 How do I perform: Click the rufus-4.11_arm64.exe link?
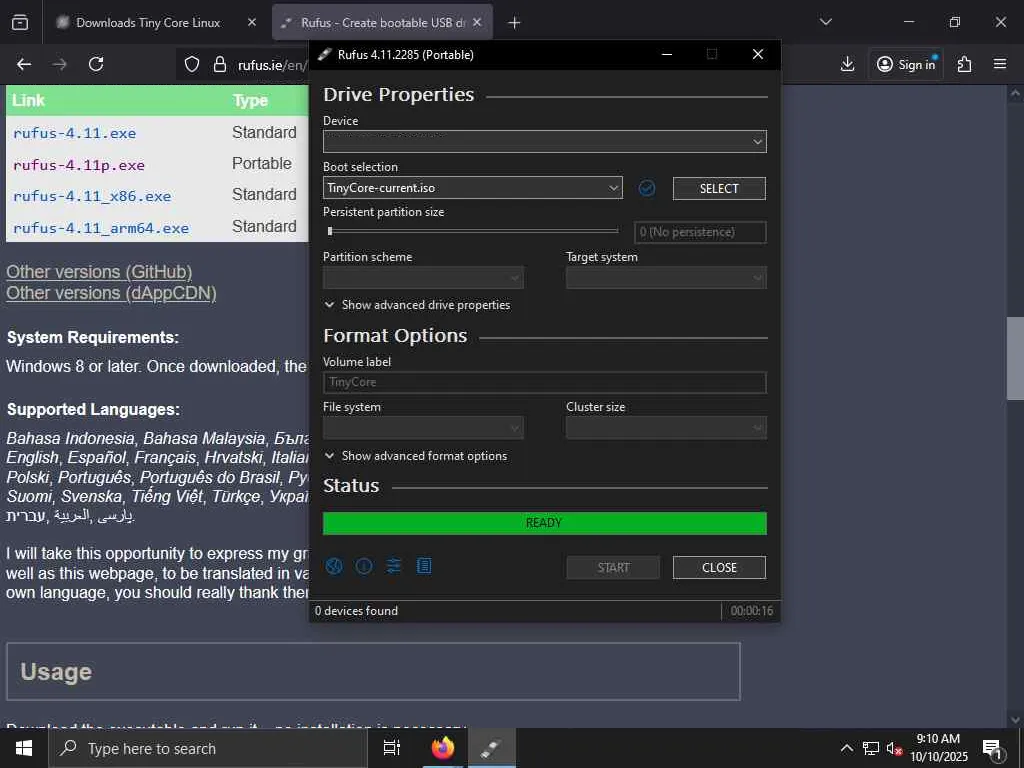click(101, 228)
